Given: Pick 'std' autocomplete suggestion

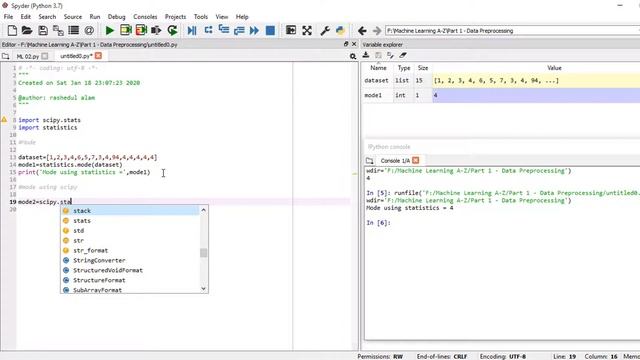Looking at the screenshot, I should click(130, 231).
